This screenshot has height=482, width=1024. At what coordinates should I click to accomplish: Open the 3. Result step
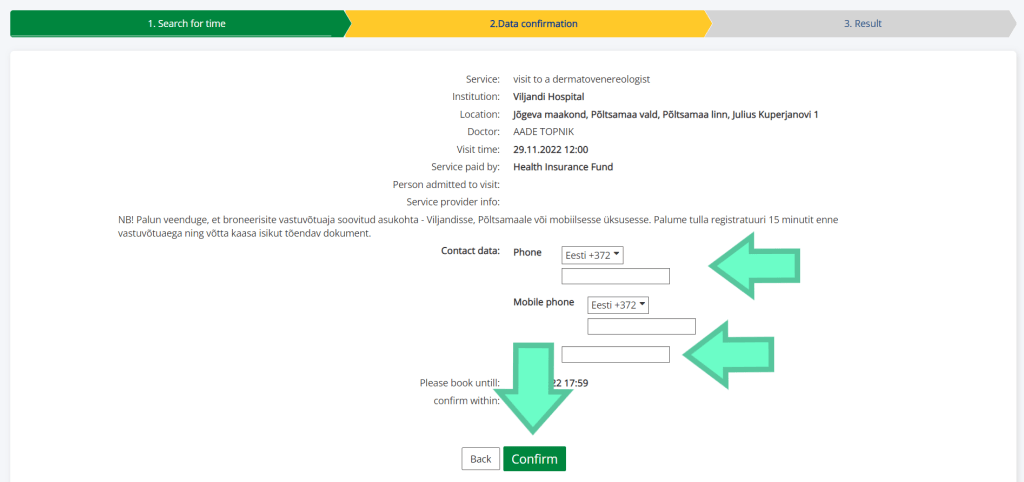tap(862, 24)
